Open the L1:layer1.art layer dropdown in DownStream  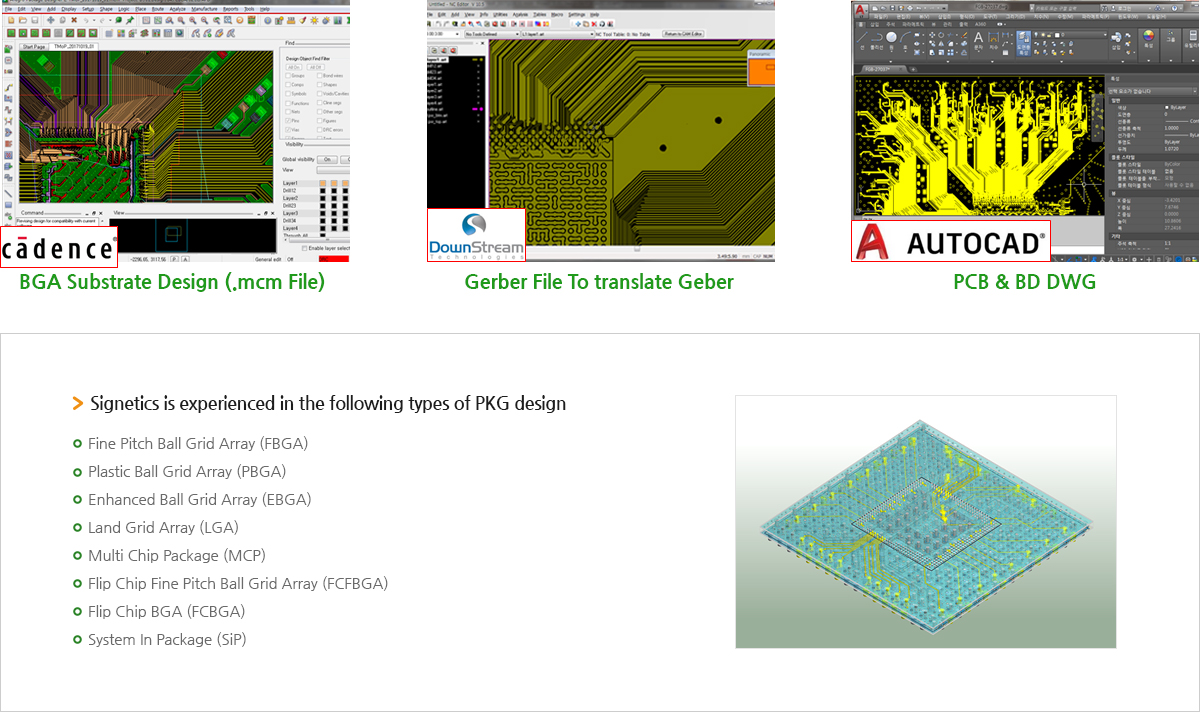(558, 34)
